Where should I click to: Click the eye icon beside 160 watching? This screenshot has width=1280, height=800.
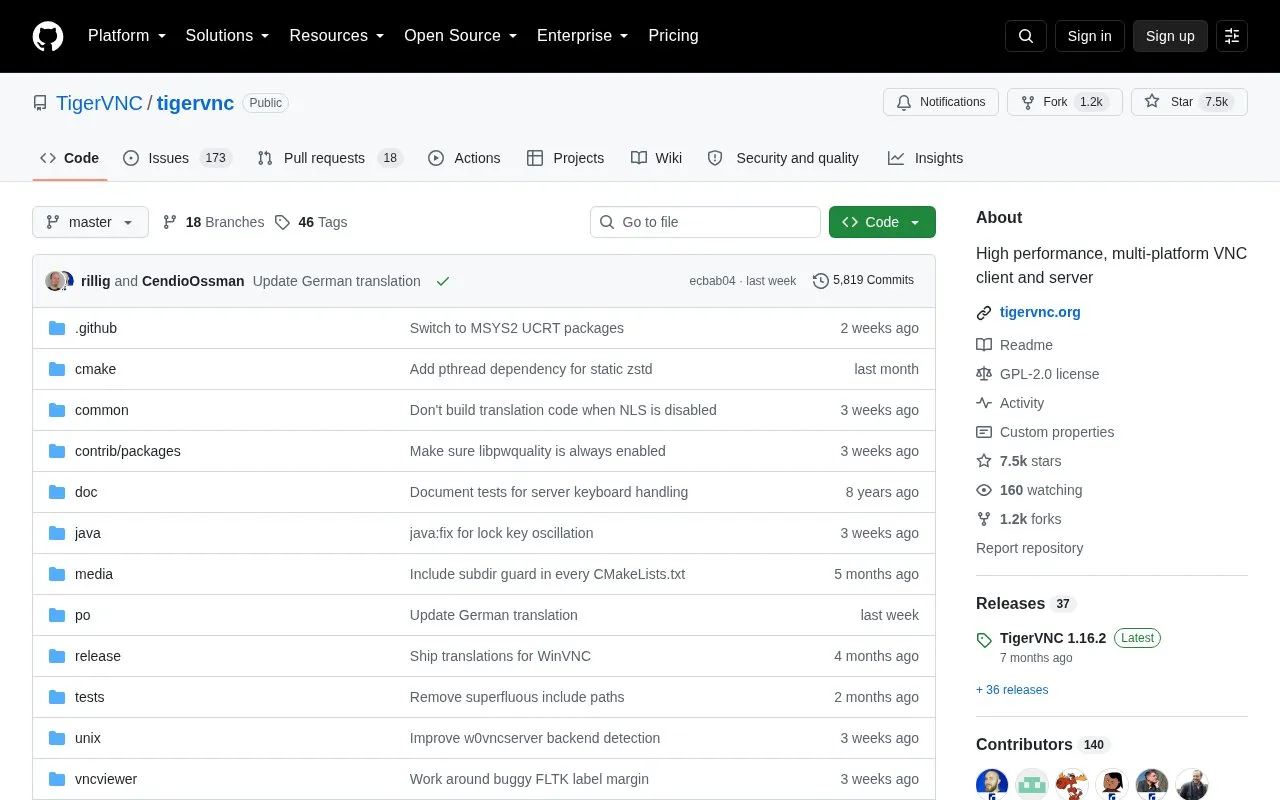(x=984, y=490)
